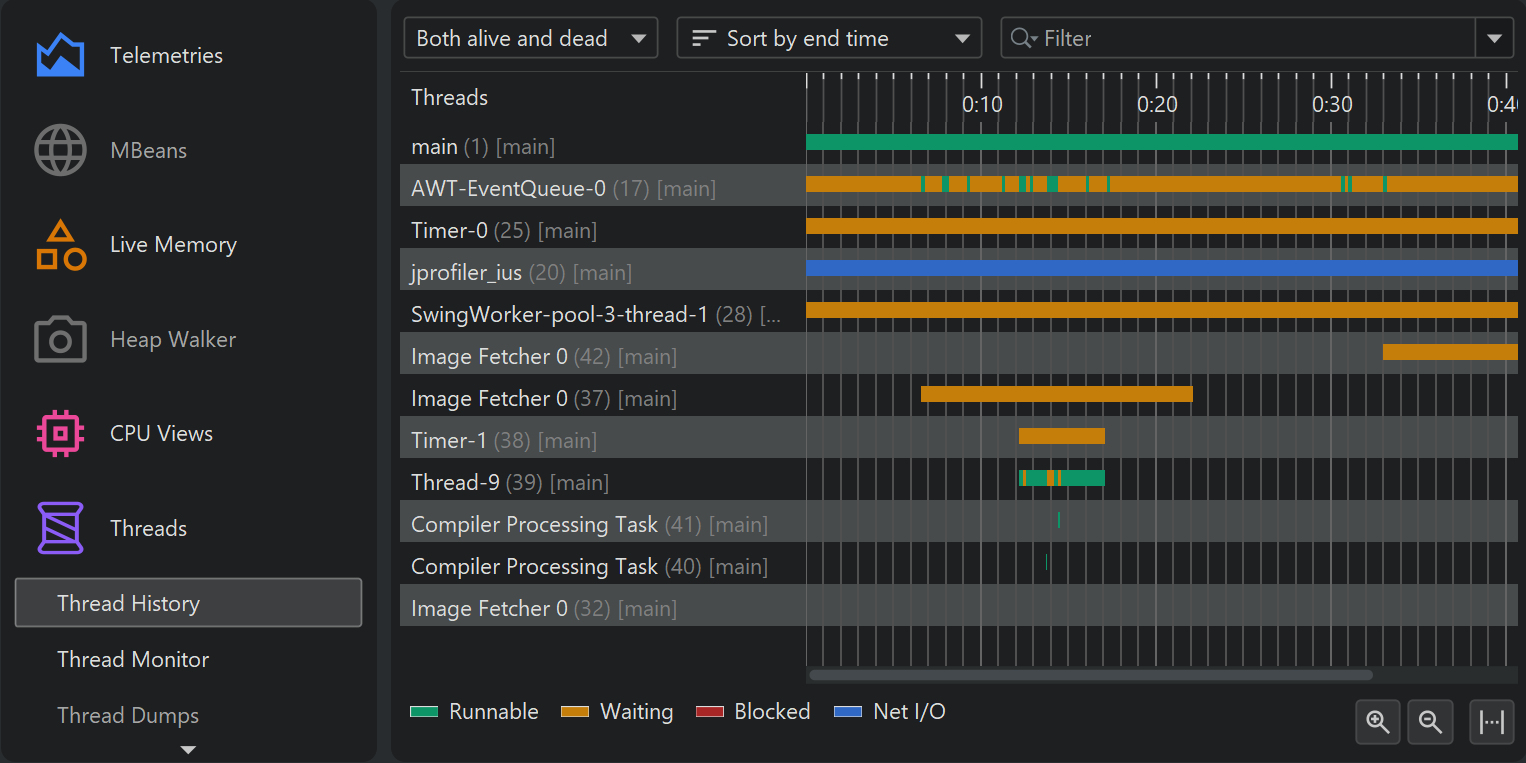1526x763 pixels.
Task: Zoom out of the thread timeline
Action: pos(1430,722)
